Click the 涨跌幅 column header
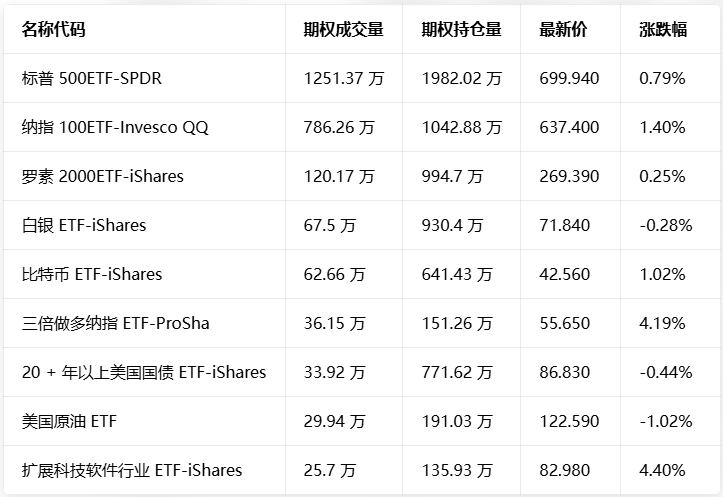Viewport: 723px width, 497px height. coord(663,29)
